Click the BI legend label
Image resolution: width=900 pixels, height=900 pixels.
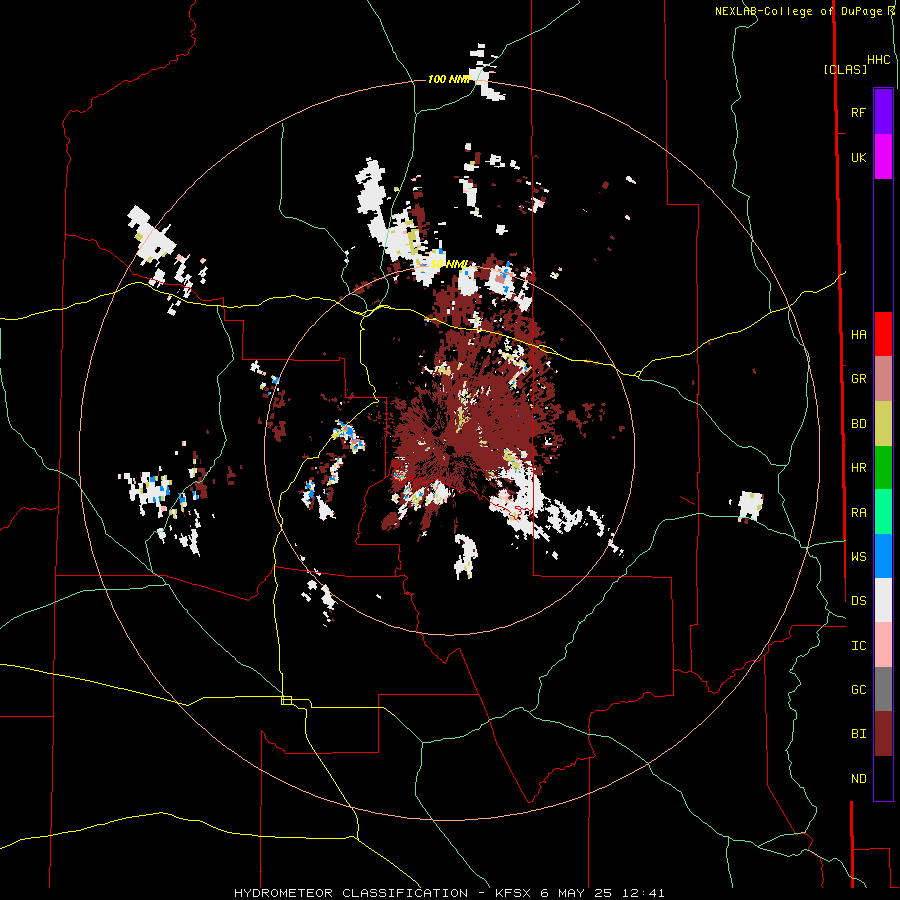(858, 734)
